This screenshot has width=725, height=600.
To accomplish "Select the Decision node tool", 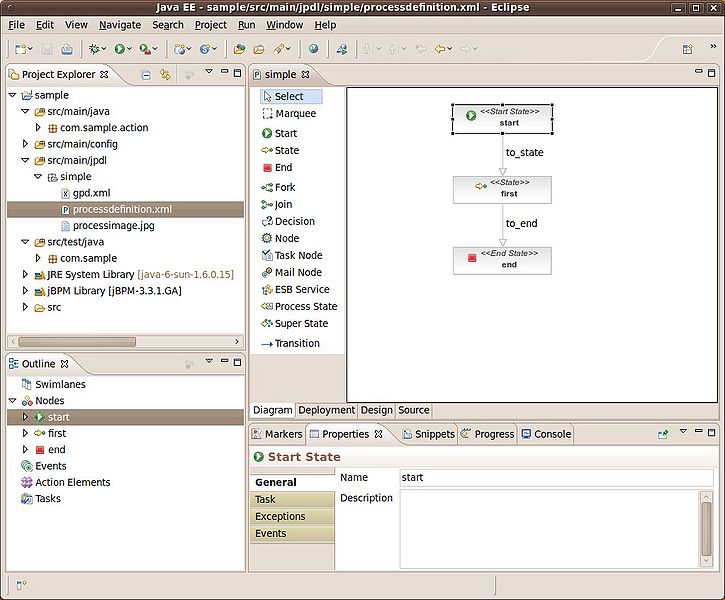I will click(x=288, y=222).
